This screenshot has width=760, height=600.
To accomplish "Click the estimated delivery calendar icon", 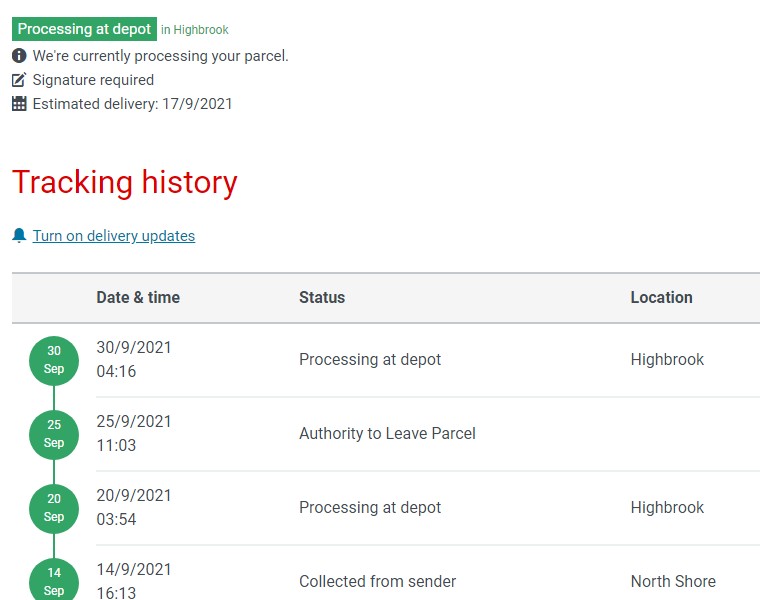I will (x=19, y=104).
